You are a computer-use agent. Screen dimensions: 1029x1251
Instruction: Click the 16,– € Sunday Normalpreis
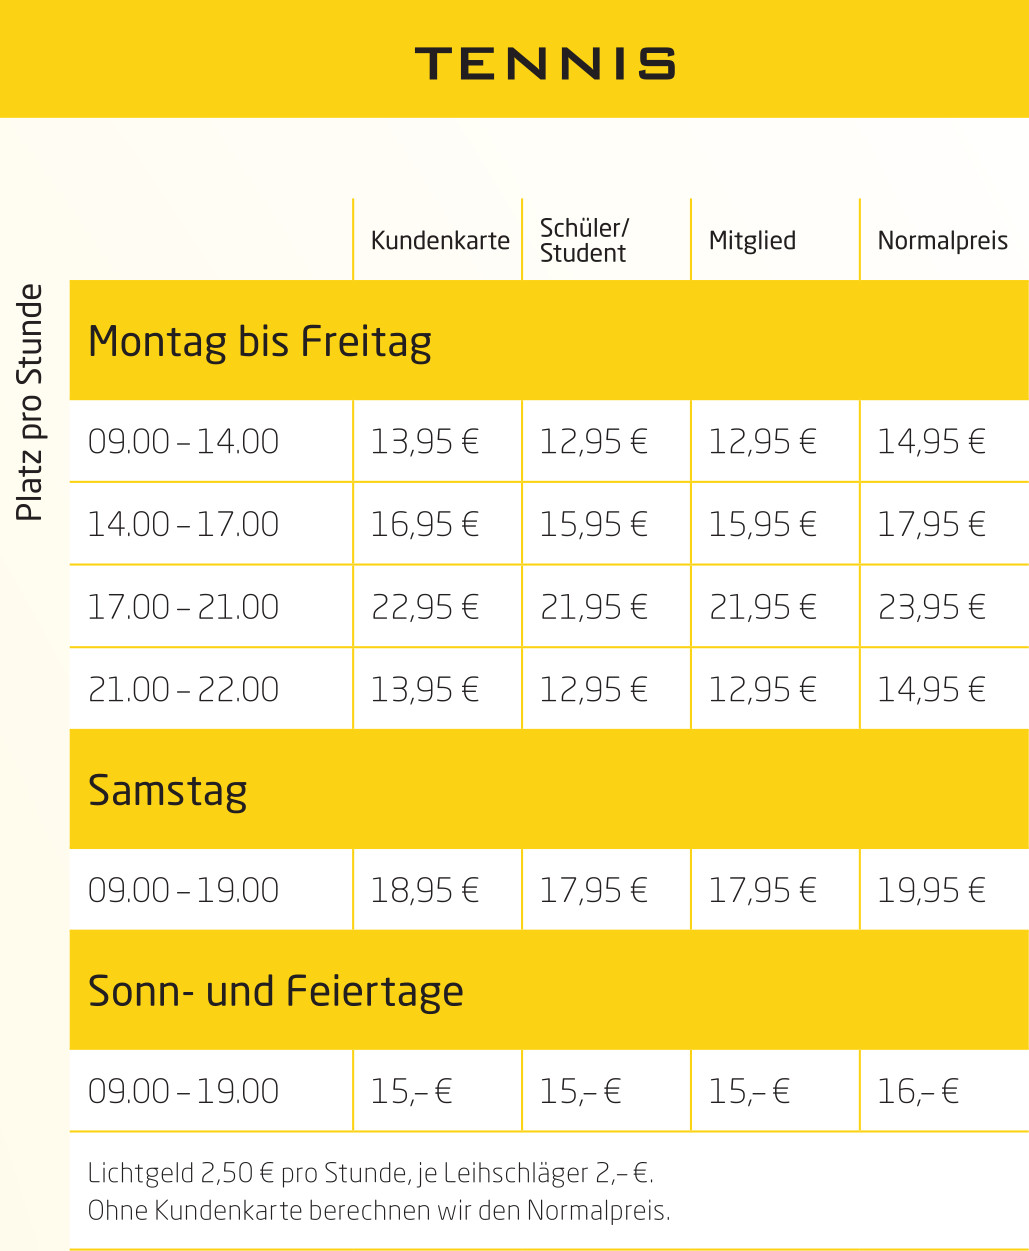[918, 1091]
